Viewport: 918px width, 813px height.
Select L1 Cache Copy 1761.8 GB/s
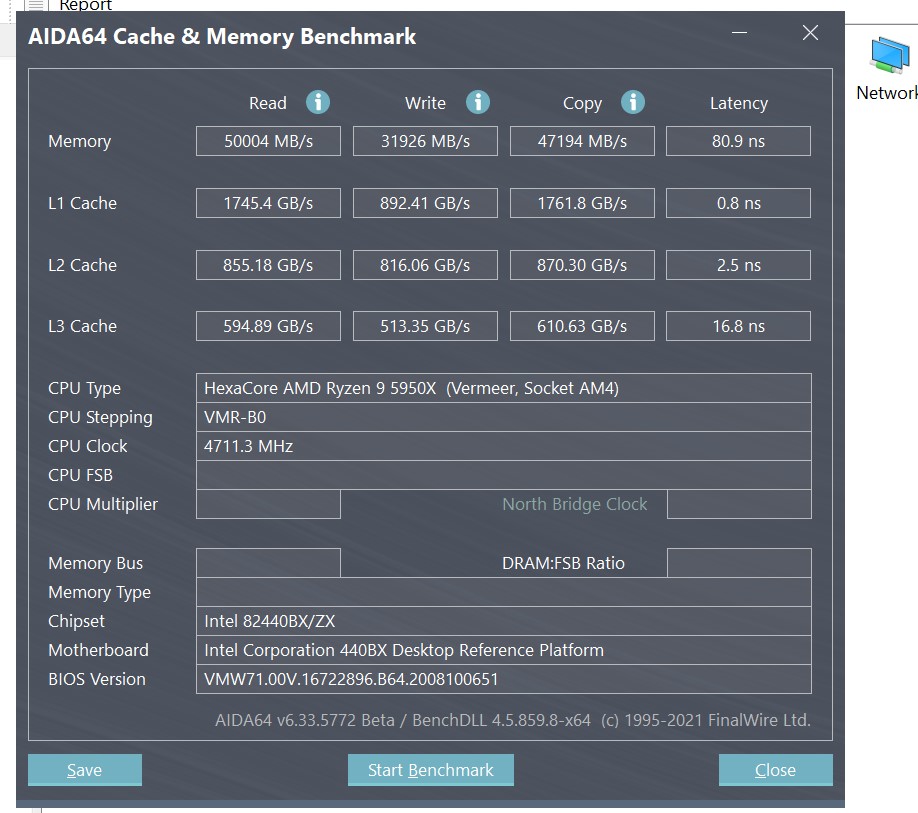pos(582,203)
